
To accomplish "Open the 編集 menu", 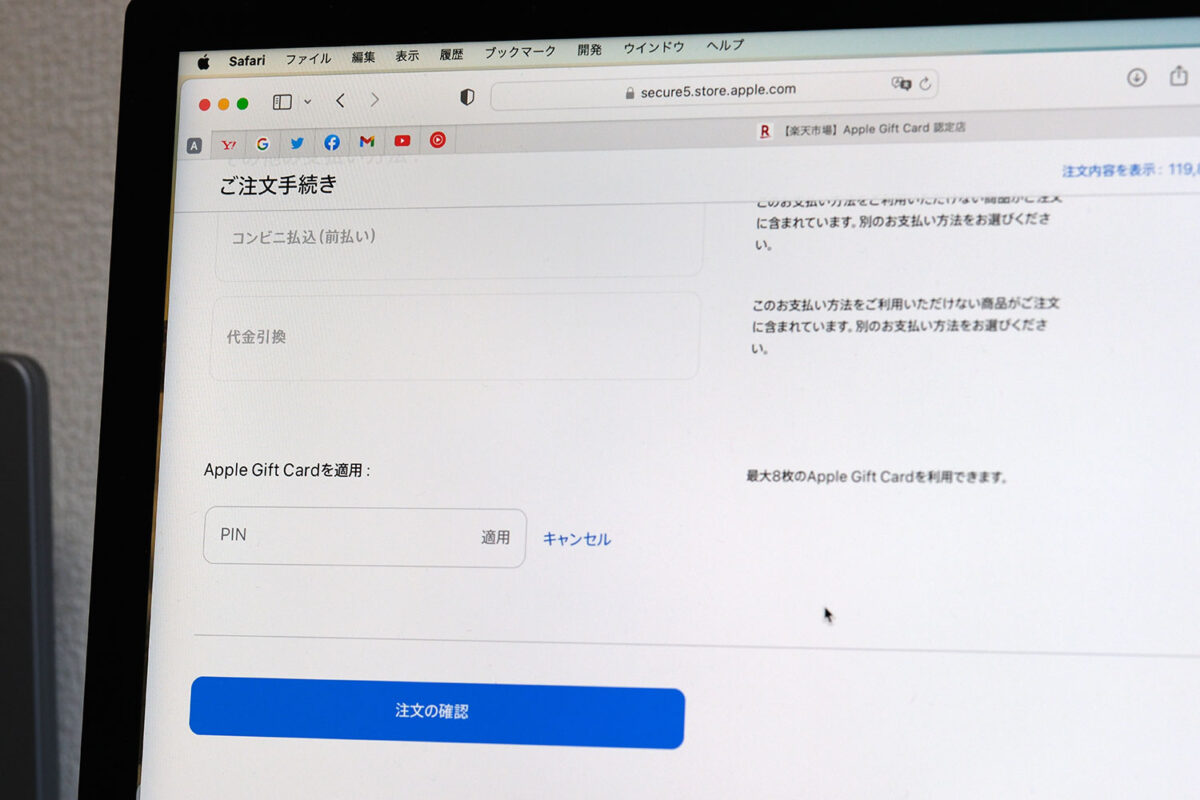I will coord(363,57).
